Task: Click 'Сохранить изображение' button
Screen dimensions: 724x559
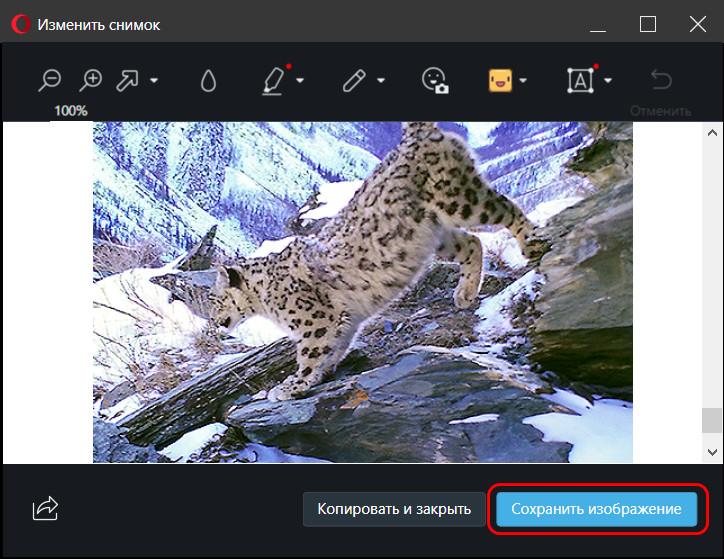Action: tap(596, 509)
